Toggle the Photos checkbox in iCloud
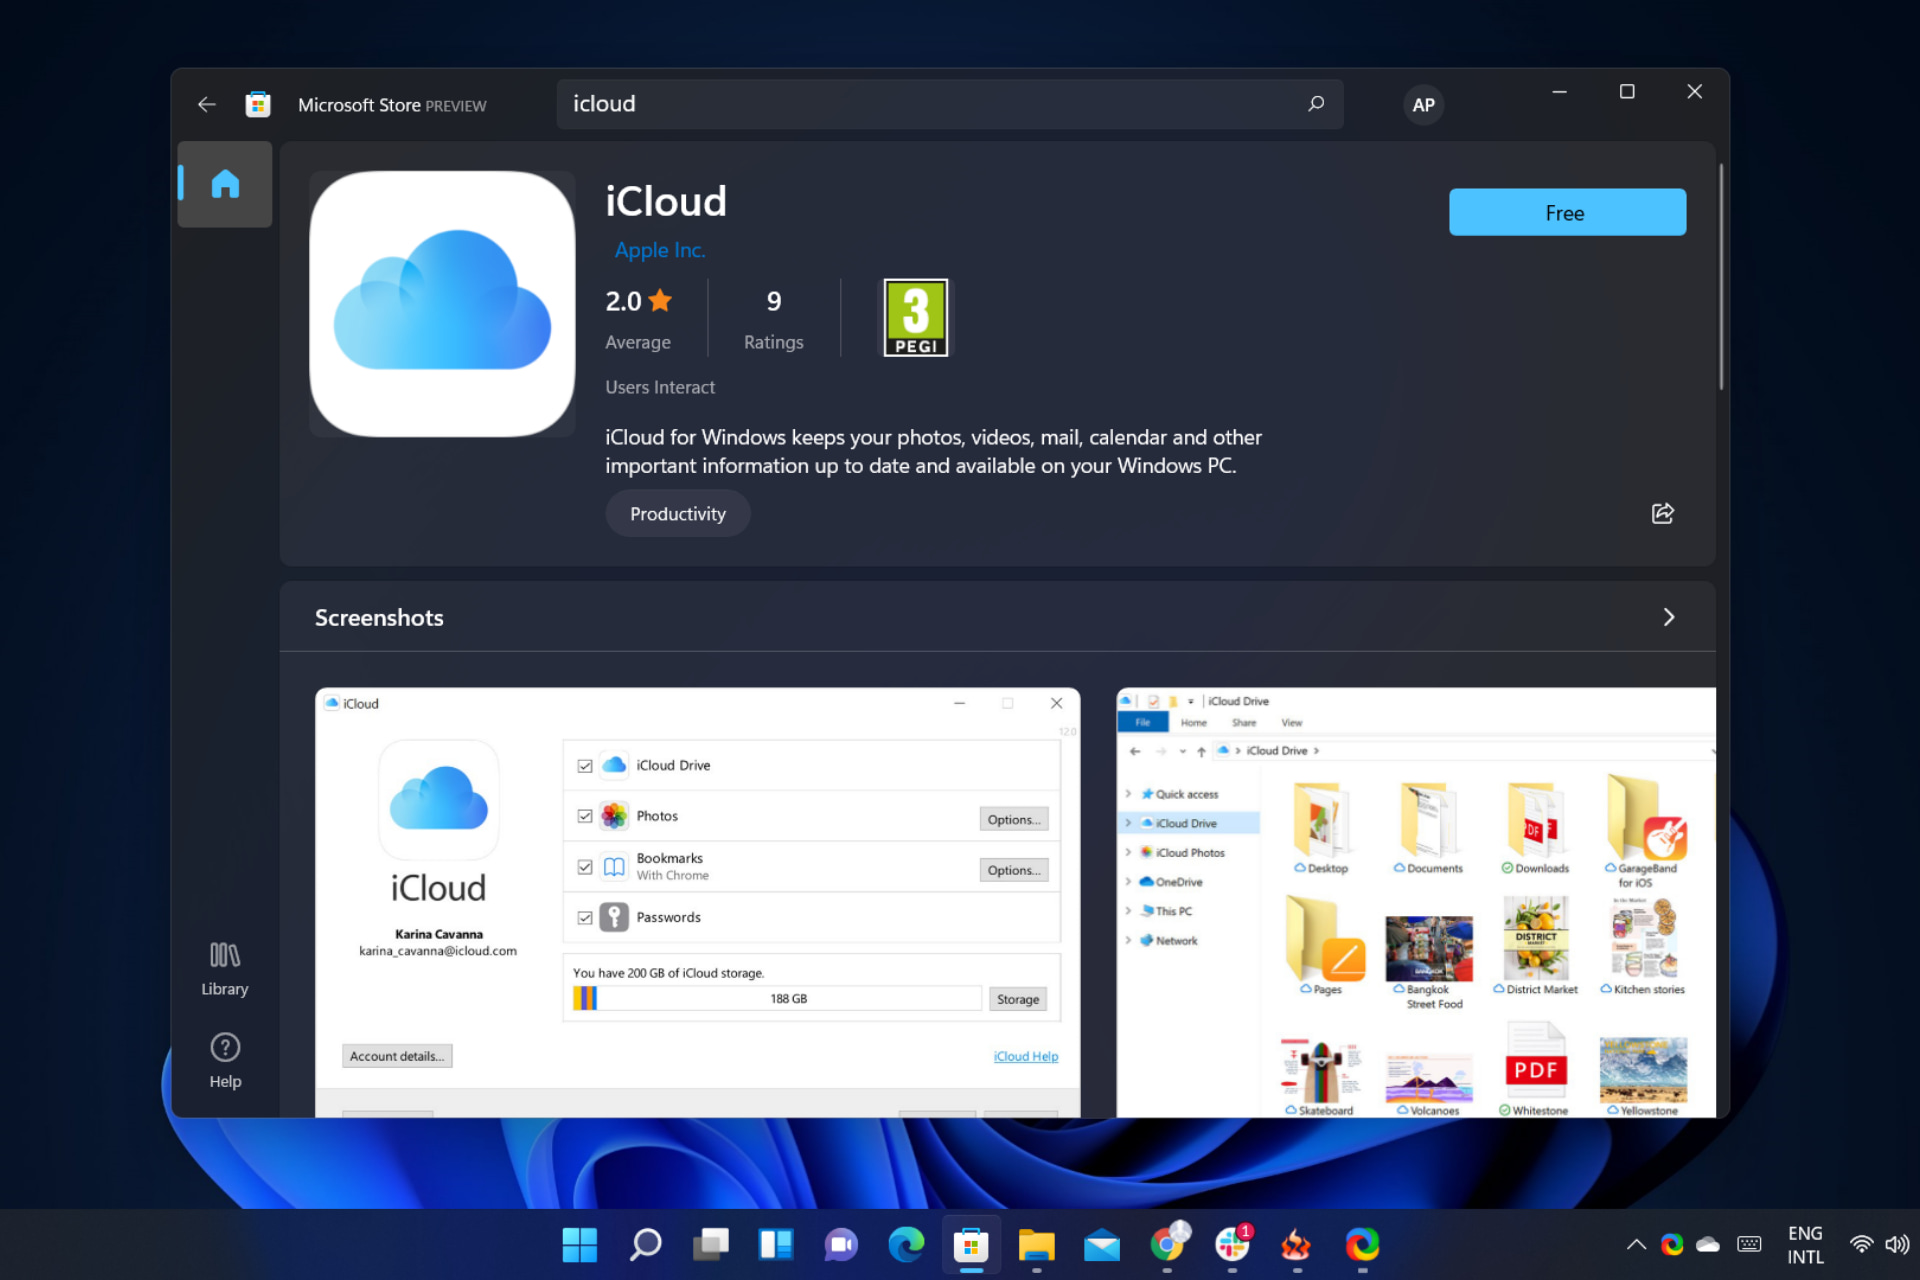Screen dimensions: 1920x1280 584,816
